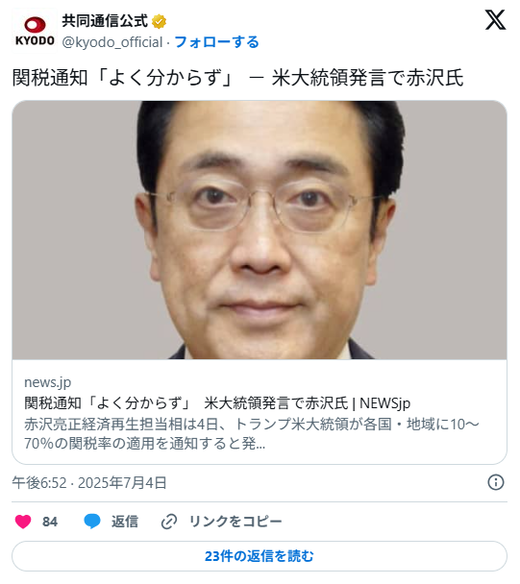Click the chain link copy icon
This screenshot has width=520, height=584.
(x=169, y=521)
